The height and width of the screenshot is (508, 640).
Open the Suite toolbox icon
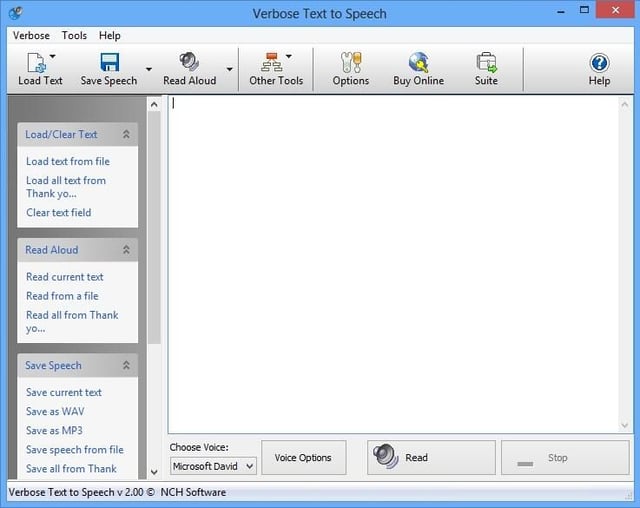pyautogui.click(x=486, y=62)
